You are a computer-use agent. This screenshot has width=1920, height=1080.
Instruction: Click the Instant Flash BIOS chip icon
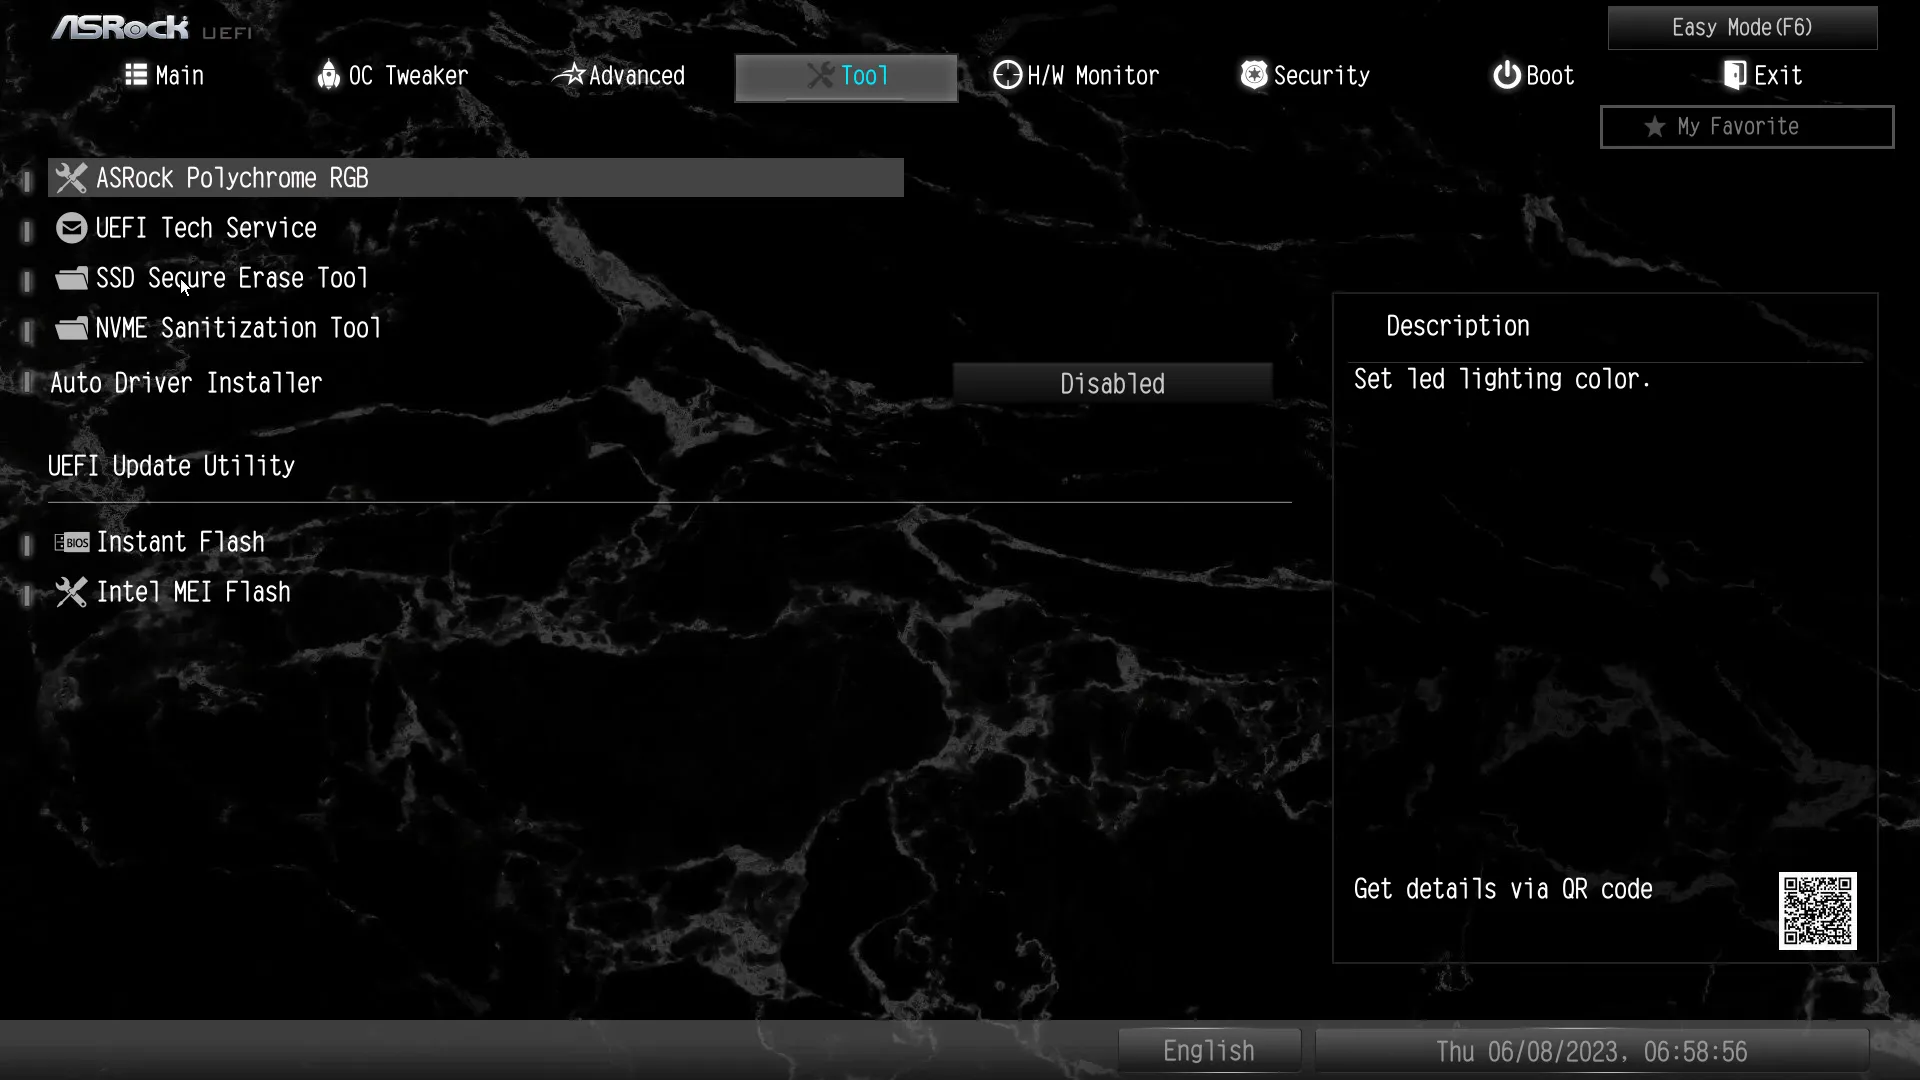71,542
